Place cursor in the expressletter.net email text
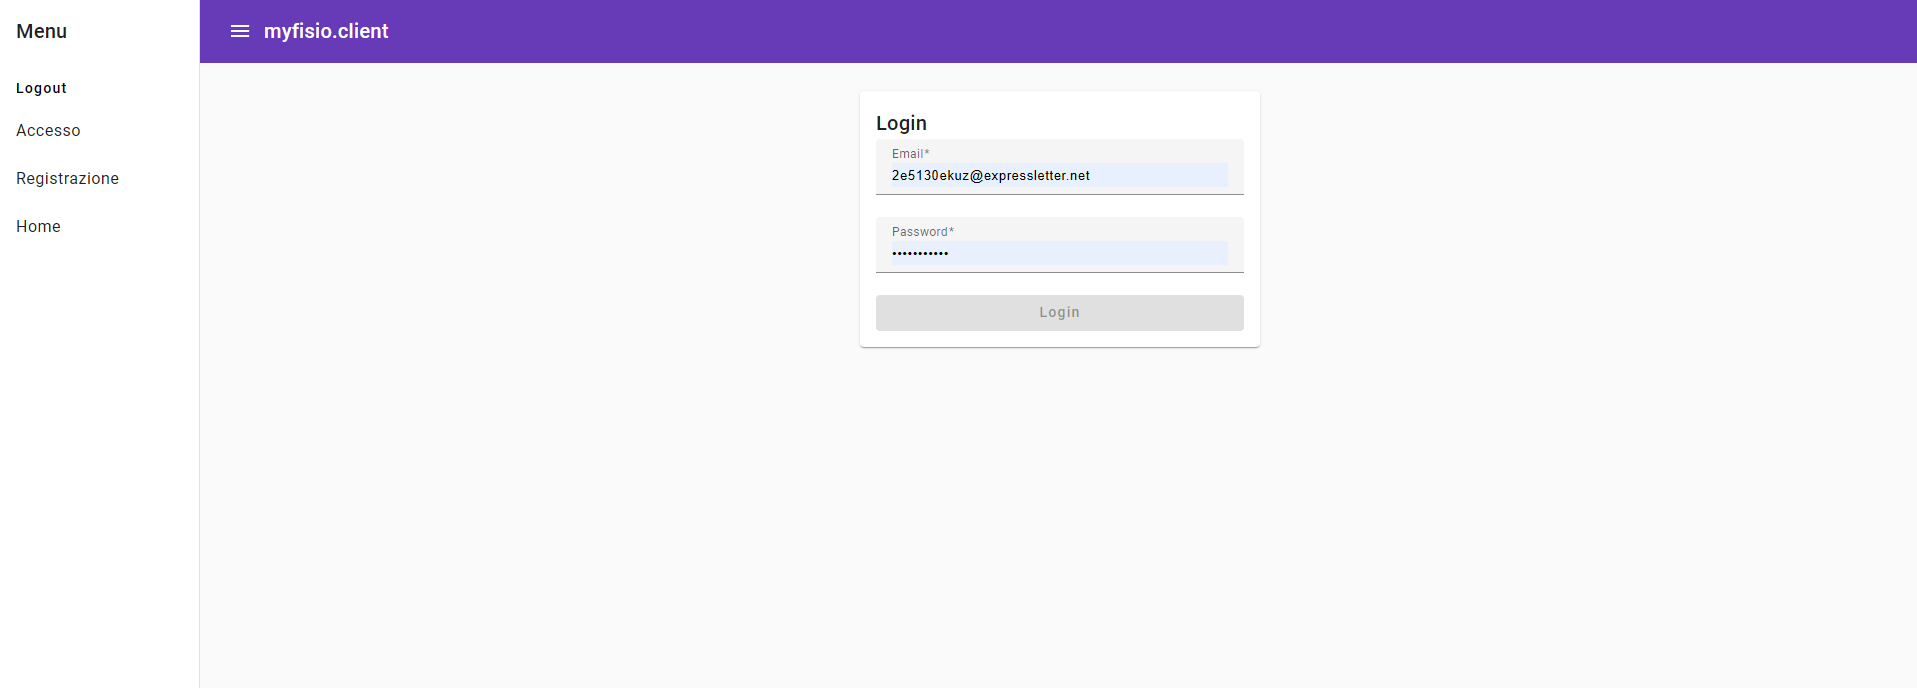 1036,176
